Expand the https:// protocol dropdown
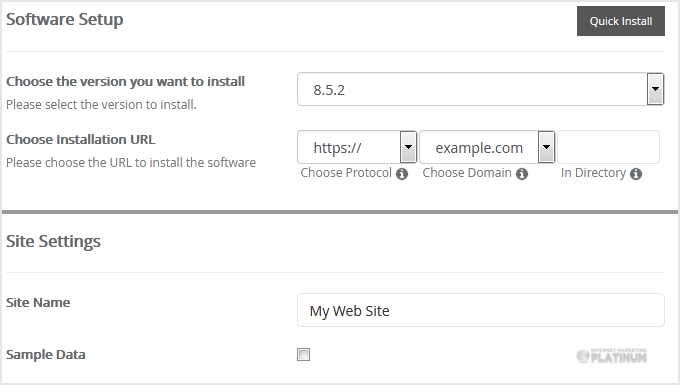The height and width of the screenshot is (385, 680). pyautogui.click(x=357, y=147)
